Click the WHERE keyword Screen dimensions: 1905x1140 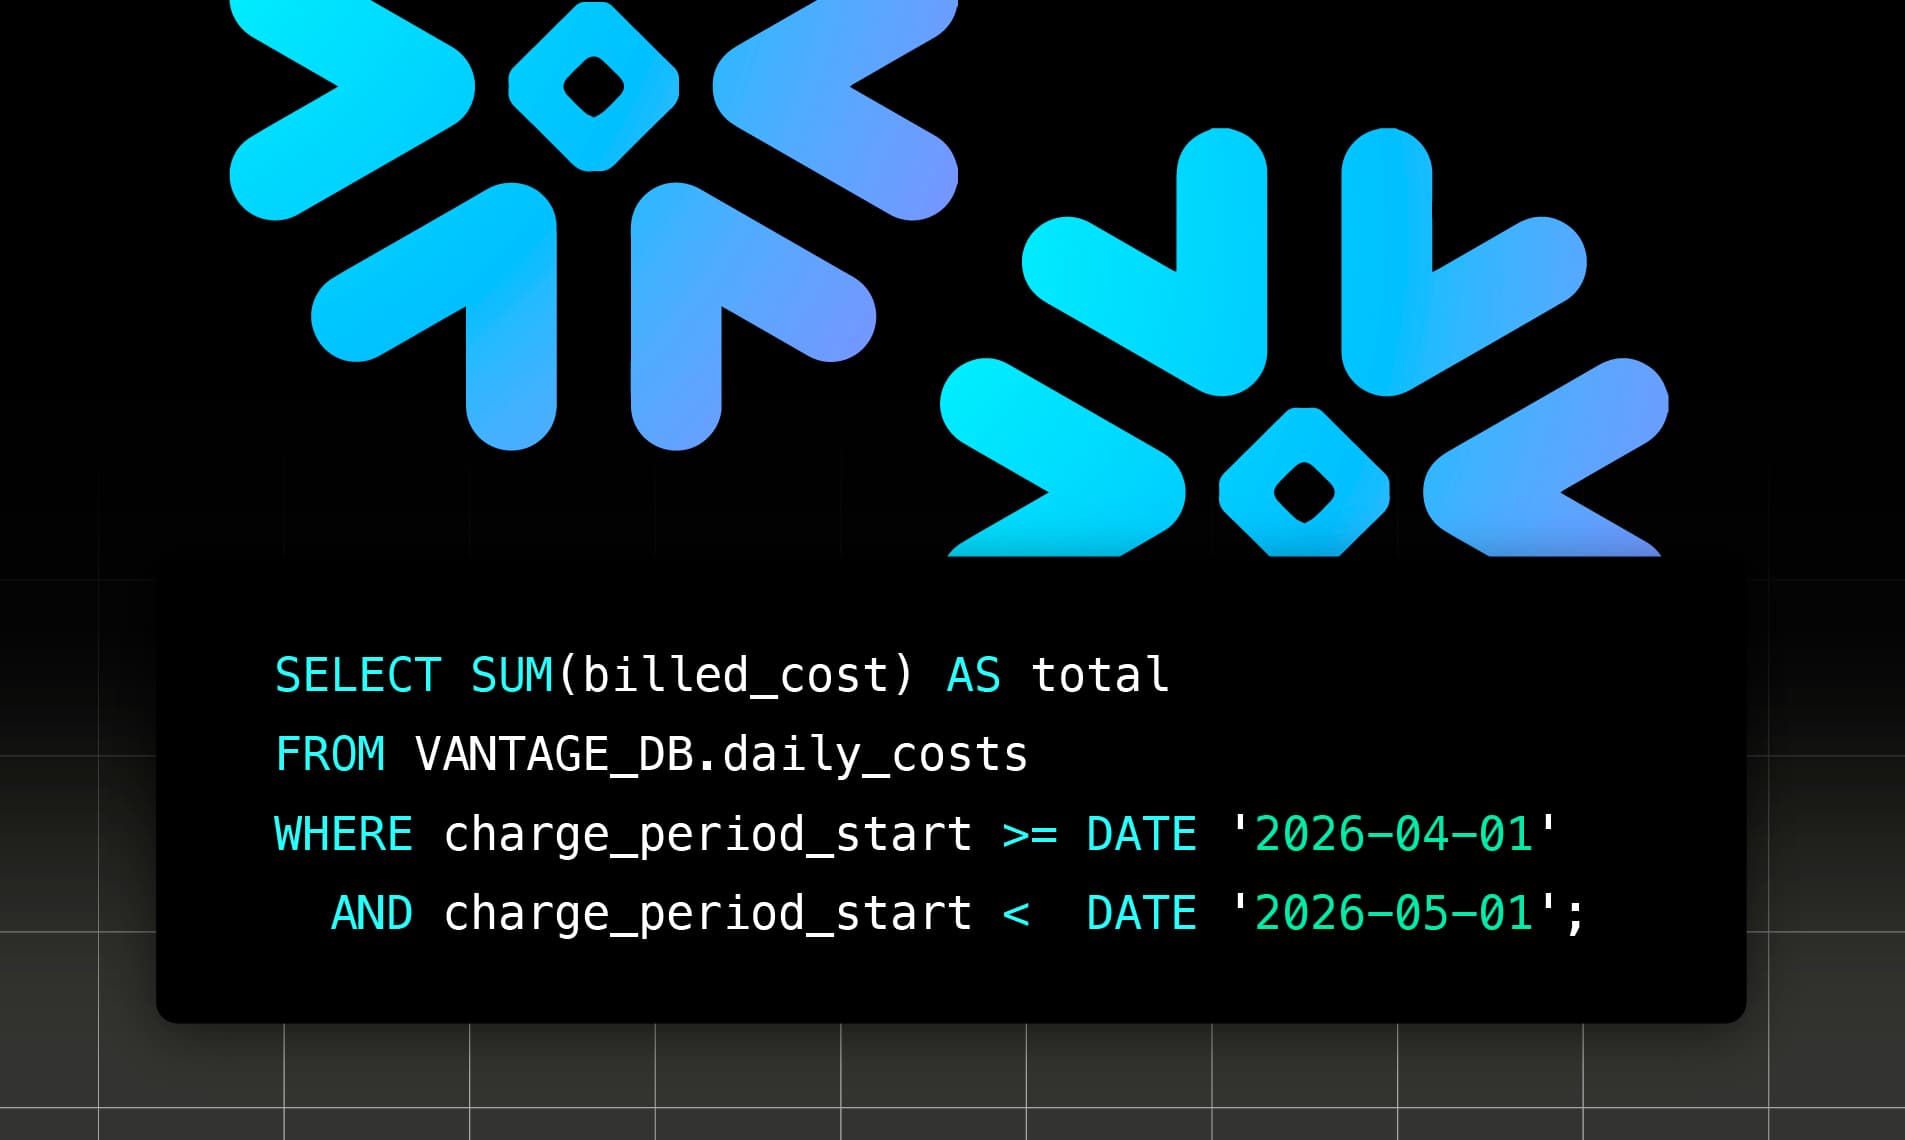click(x=344, y=834)
